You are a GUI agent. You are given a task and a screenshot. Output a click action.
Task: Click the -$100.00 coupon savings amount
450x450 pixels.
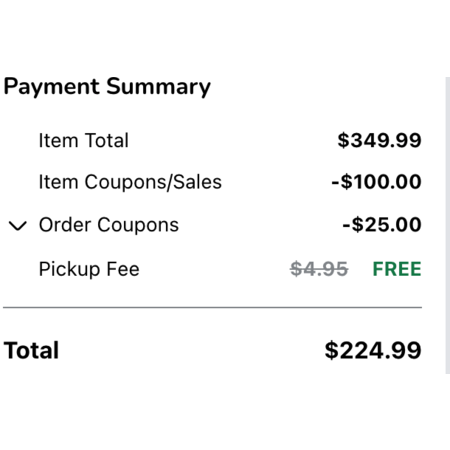coord(377,182)
